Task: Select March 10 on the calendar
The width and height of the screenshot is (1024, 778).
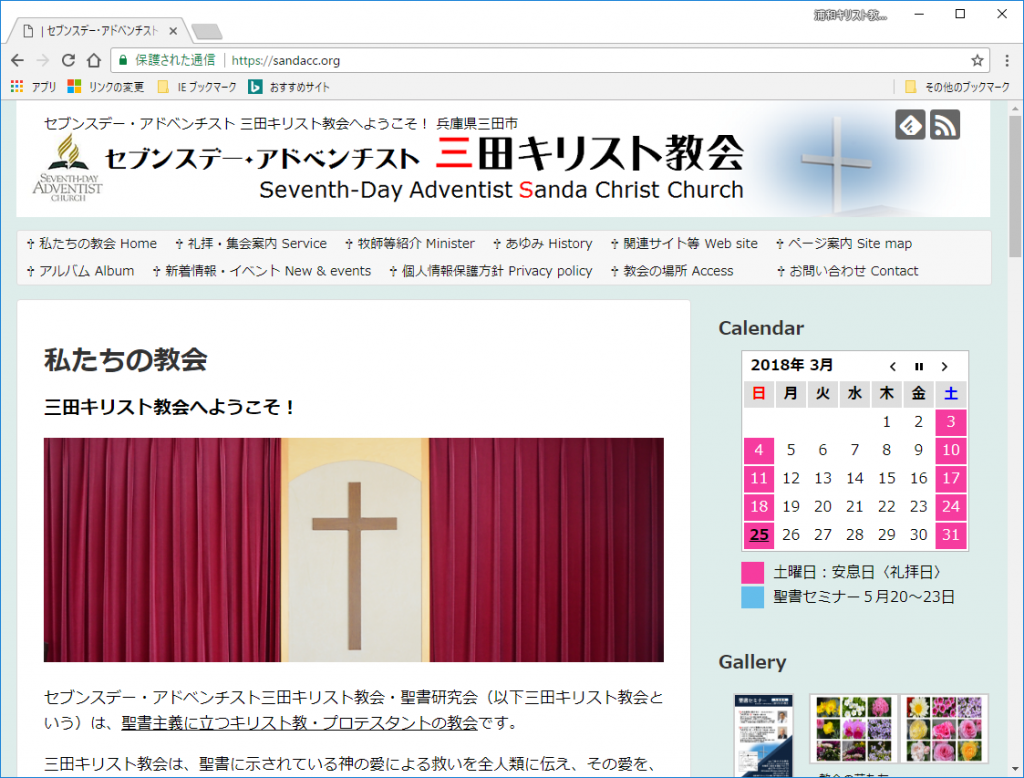Action: tap(951, 450)
